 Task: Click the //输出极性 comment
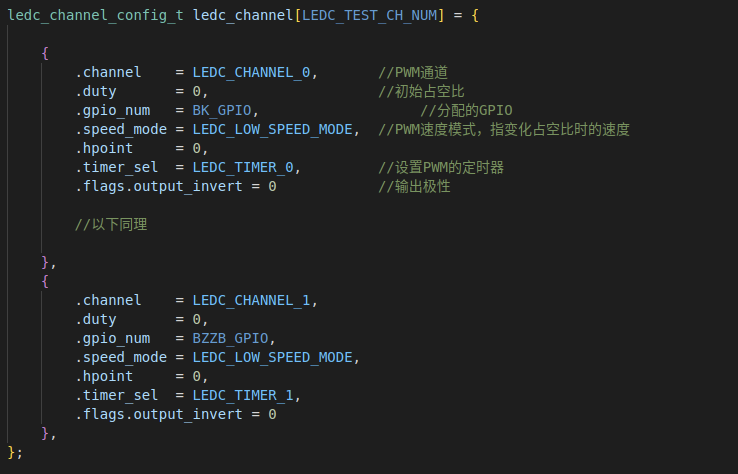(414, 186)
